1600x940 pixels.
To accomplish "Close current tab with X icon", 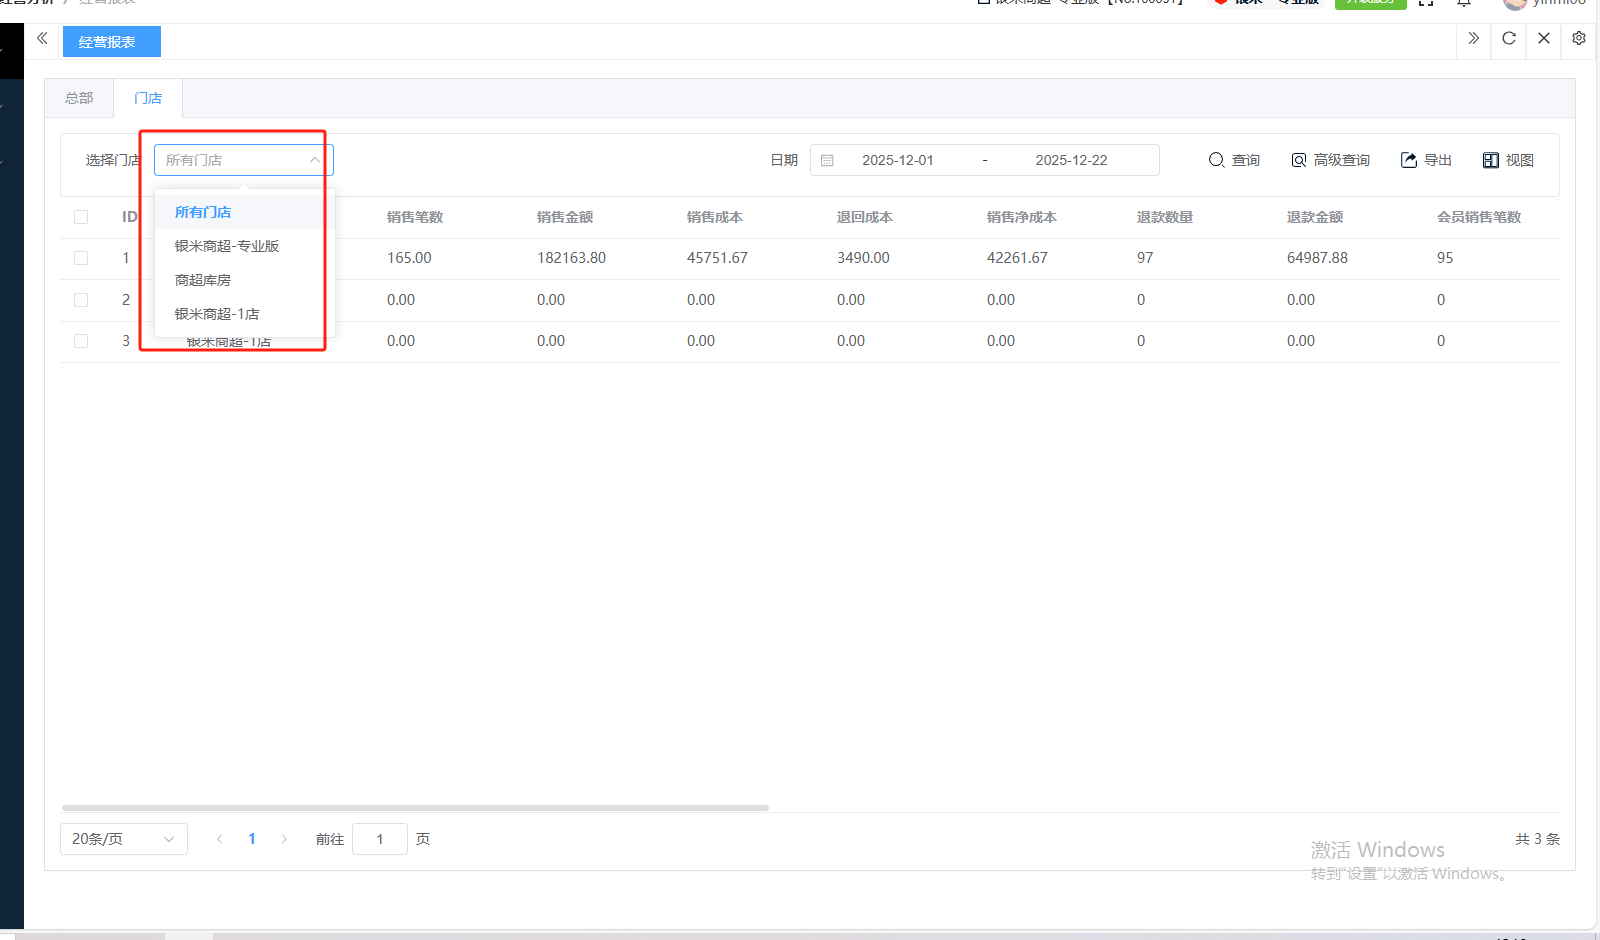I will coord(1544,39).
